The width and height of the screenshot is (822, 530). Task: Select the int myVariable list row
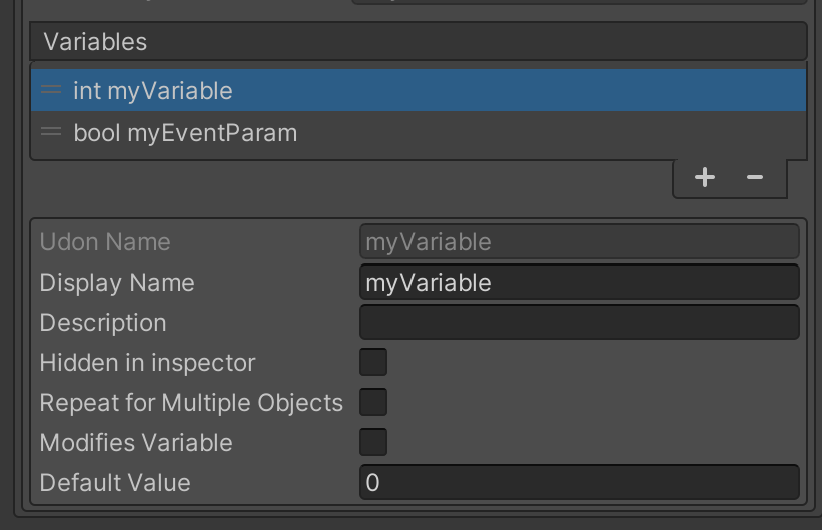point(418,90)
